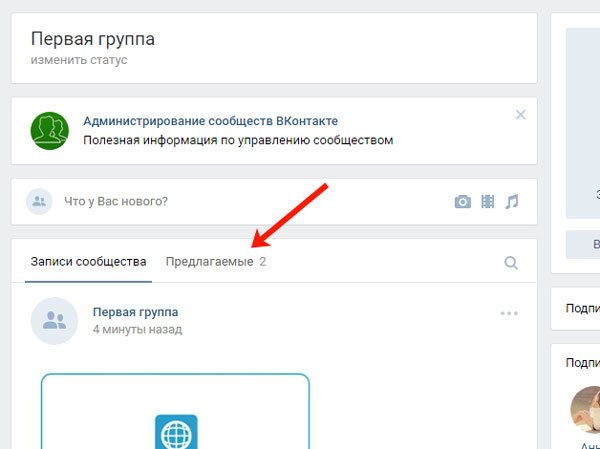
Task: Open the globe image attachment in the post
Action: click(x=176, y=411)
